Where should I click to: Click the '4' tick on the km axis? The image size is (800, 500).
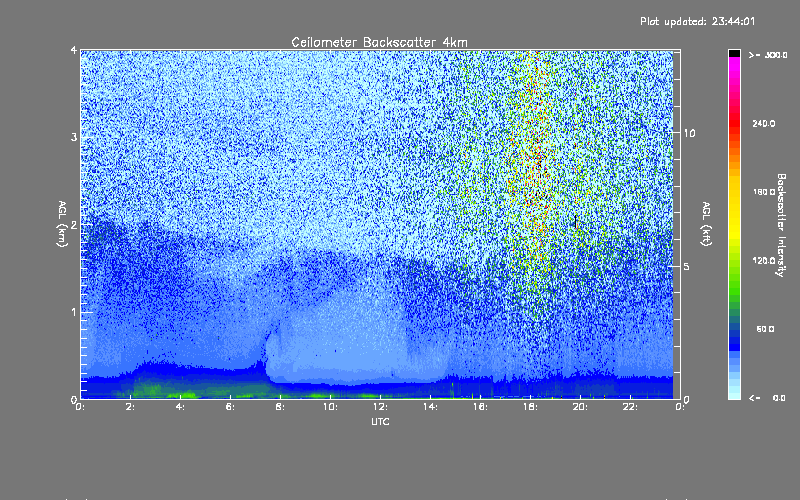coord(74,50)
